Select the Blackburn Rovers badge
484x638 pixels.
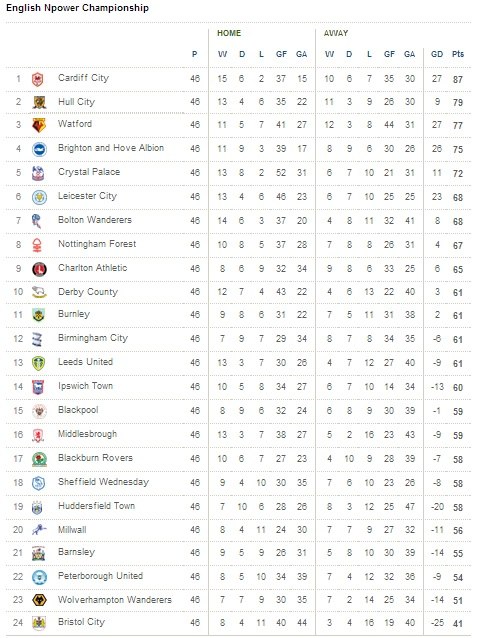coord(39,459)
